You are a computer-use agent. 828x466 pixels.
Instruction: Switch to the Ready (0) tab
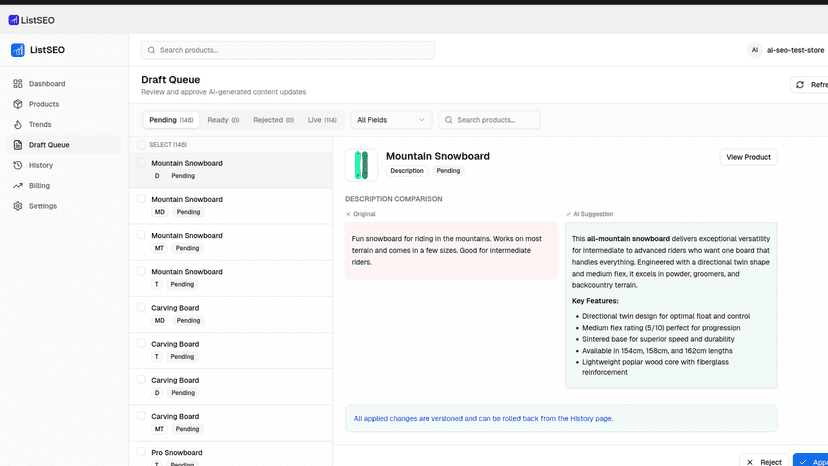(223, 120)
